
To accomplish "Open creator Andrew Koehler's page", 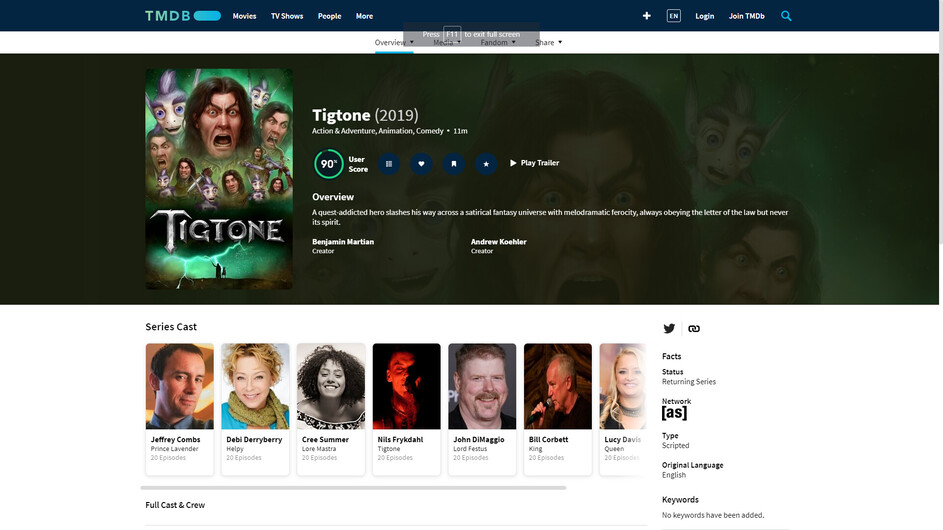I will tap(499, 241).
